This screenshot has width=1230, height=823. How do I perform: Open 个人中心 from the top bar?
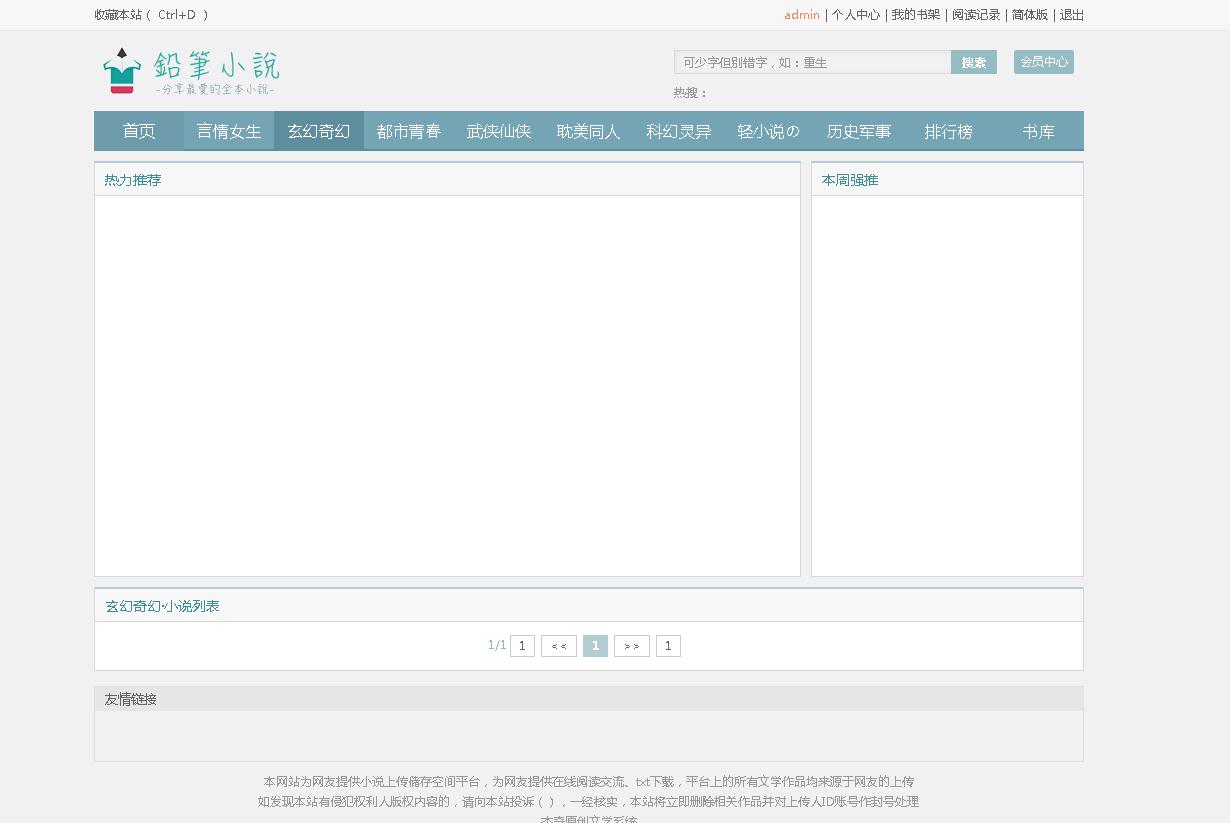click(x=856, y=15)
